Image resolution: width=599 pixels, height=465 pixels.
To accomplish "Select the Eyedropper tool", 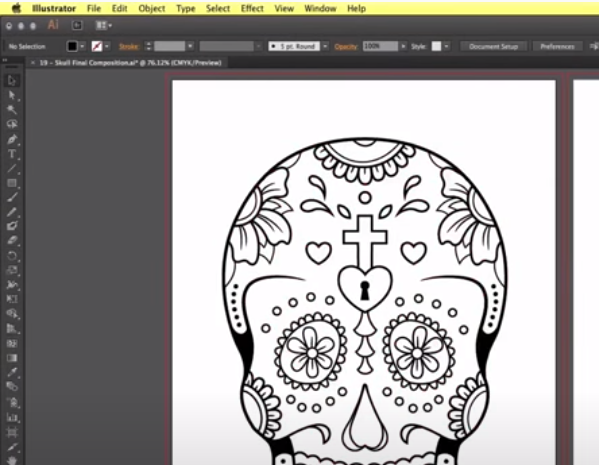I will (11, 372).
